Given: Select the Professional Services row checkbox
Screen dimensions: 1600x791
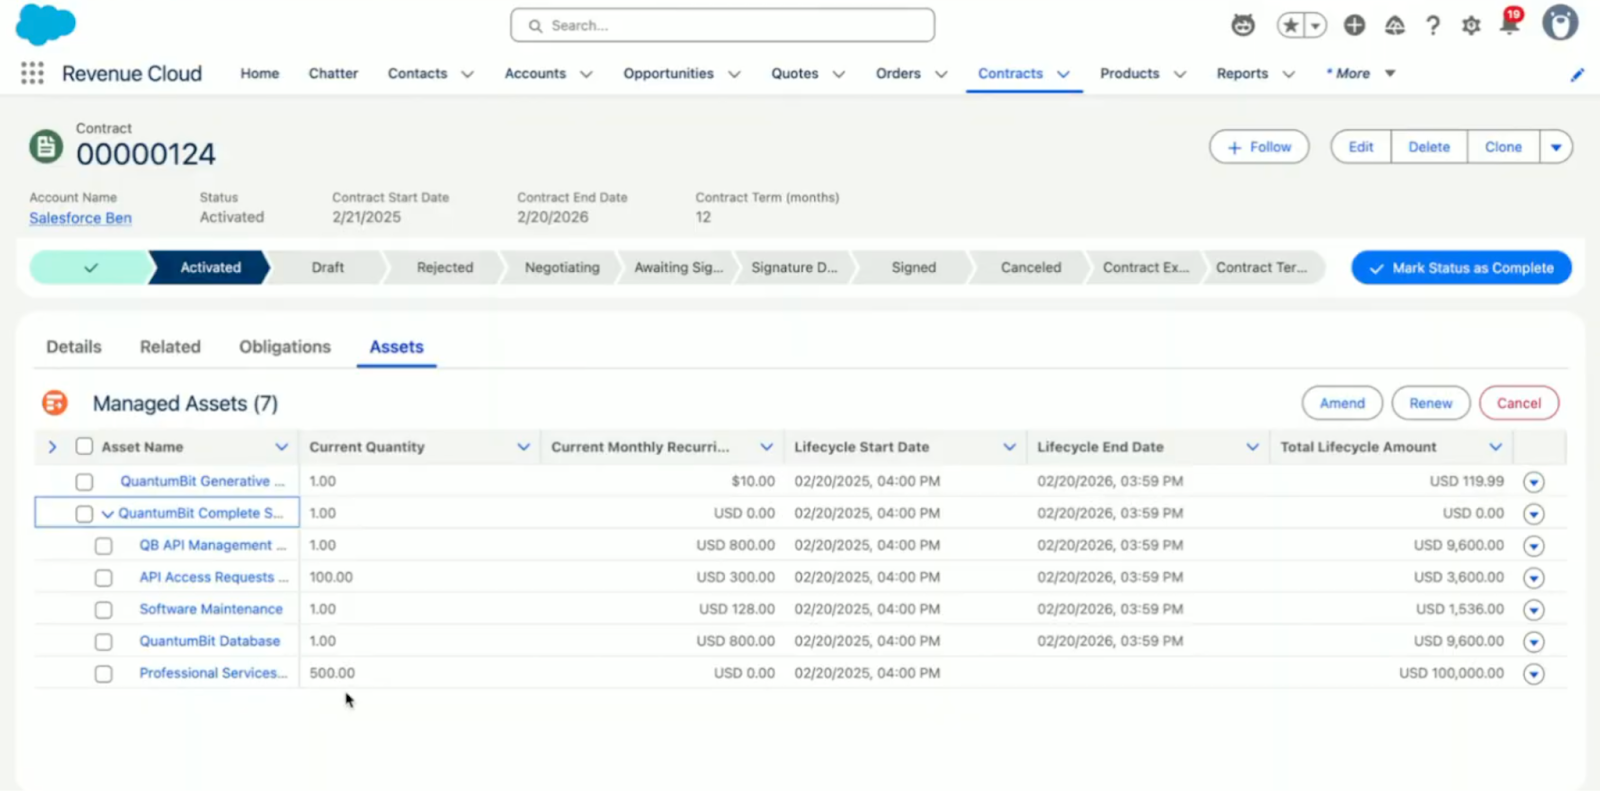Looking at the screenshot, I should click(x=103, y=674).
